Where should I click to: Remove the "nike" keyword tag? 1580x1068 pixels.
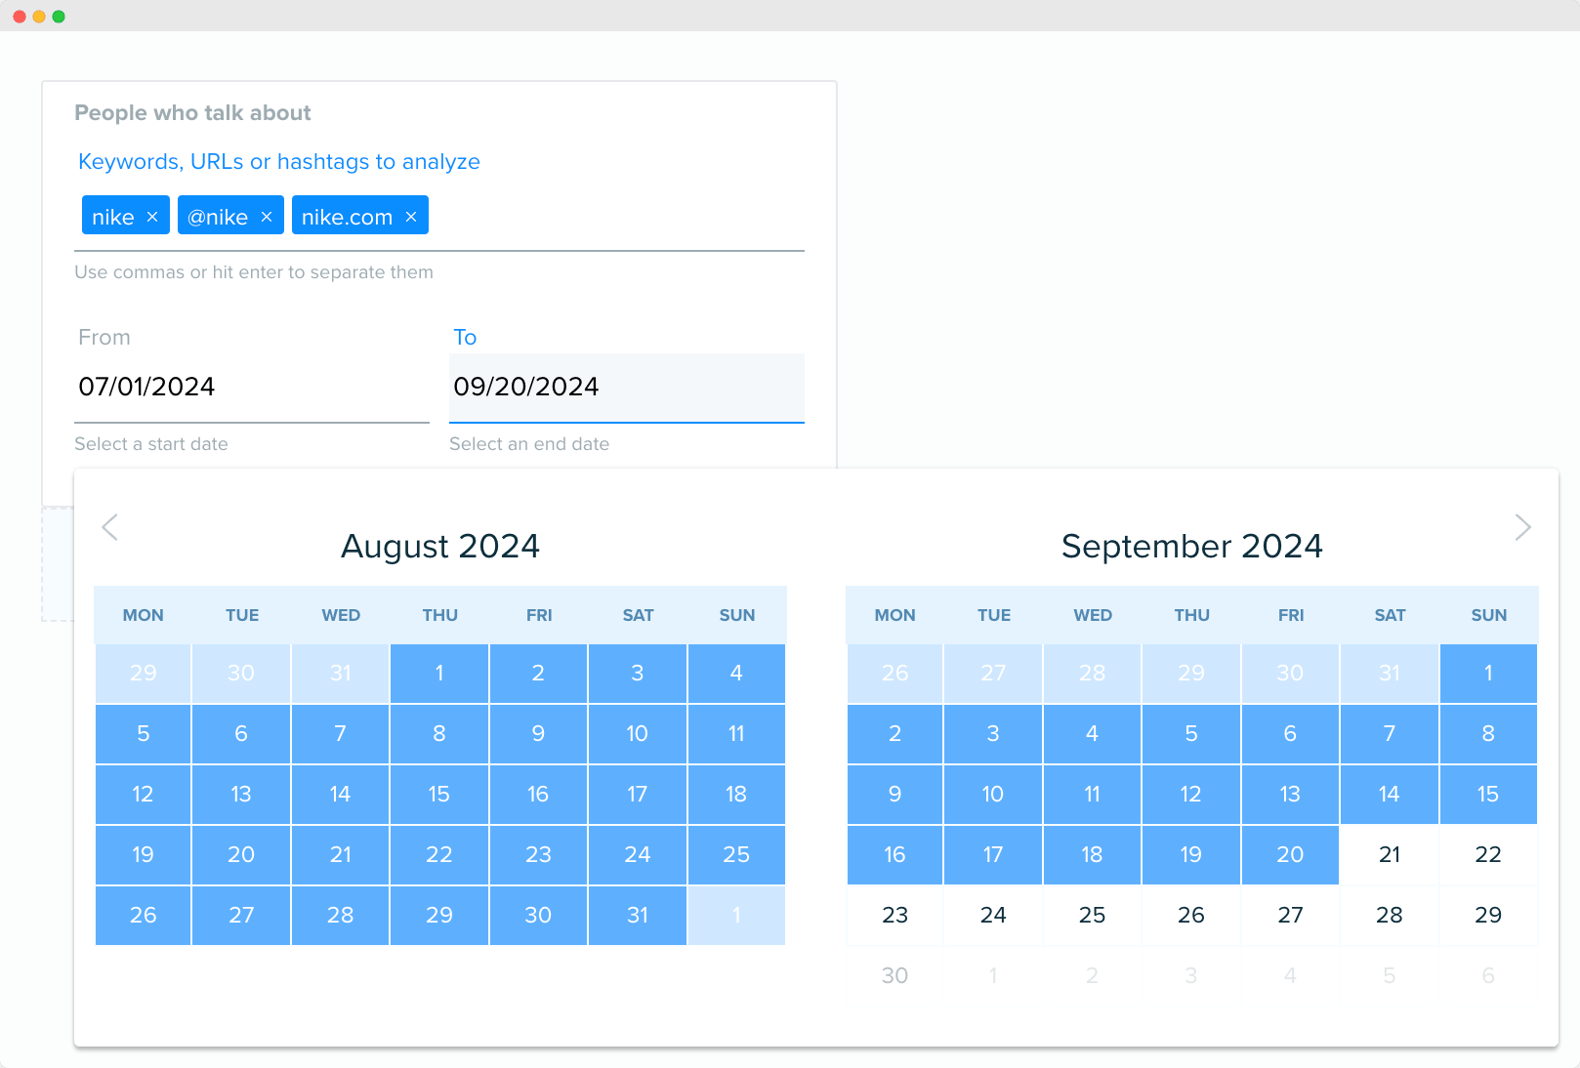point(153,216)
